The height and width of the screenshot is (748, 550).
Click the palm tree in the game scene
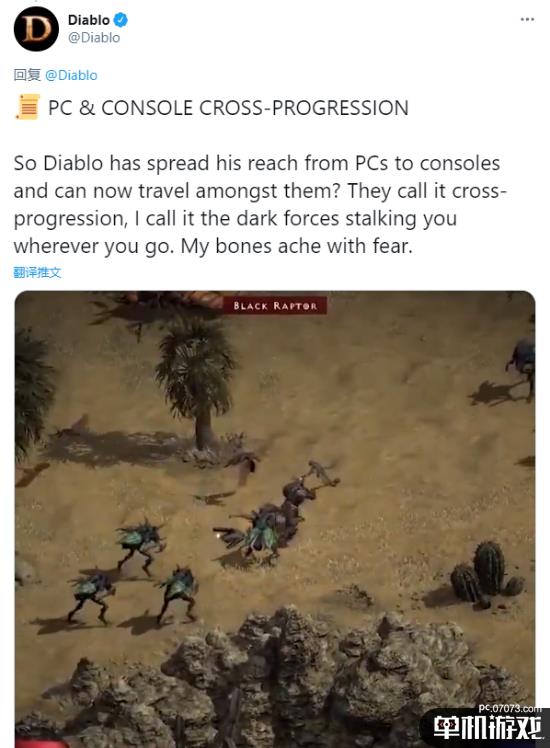pyautogui.click(x=196, y=384)
